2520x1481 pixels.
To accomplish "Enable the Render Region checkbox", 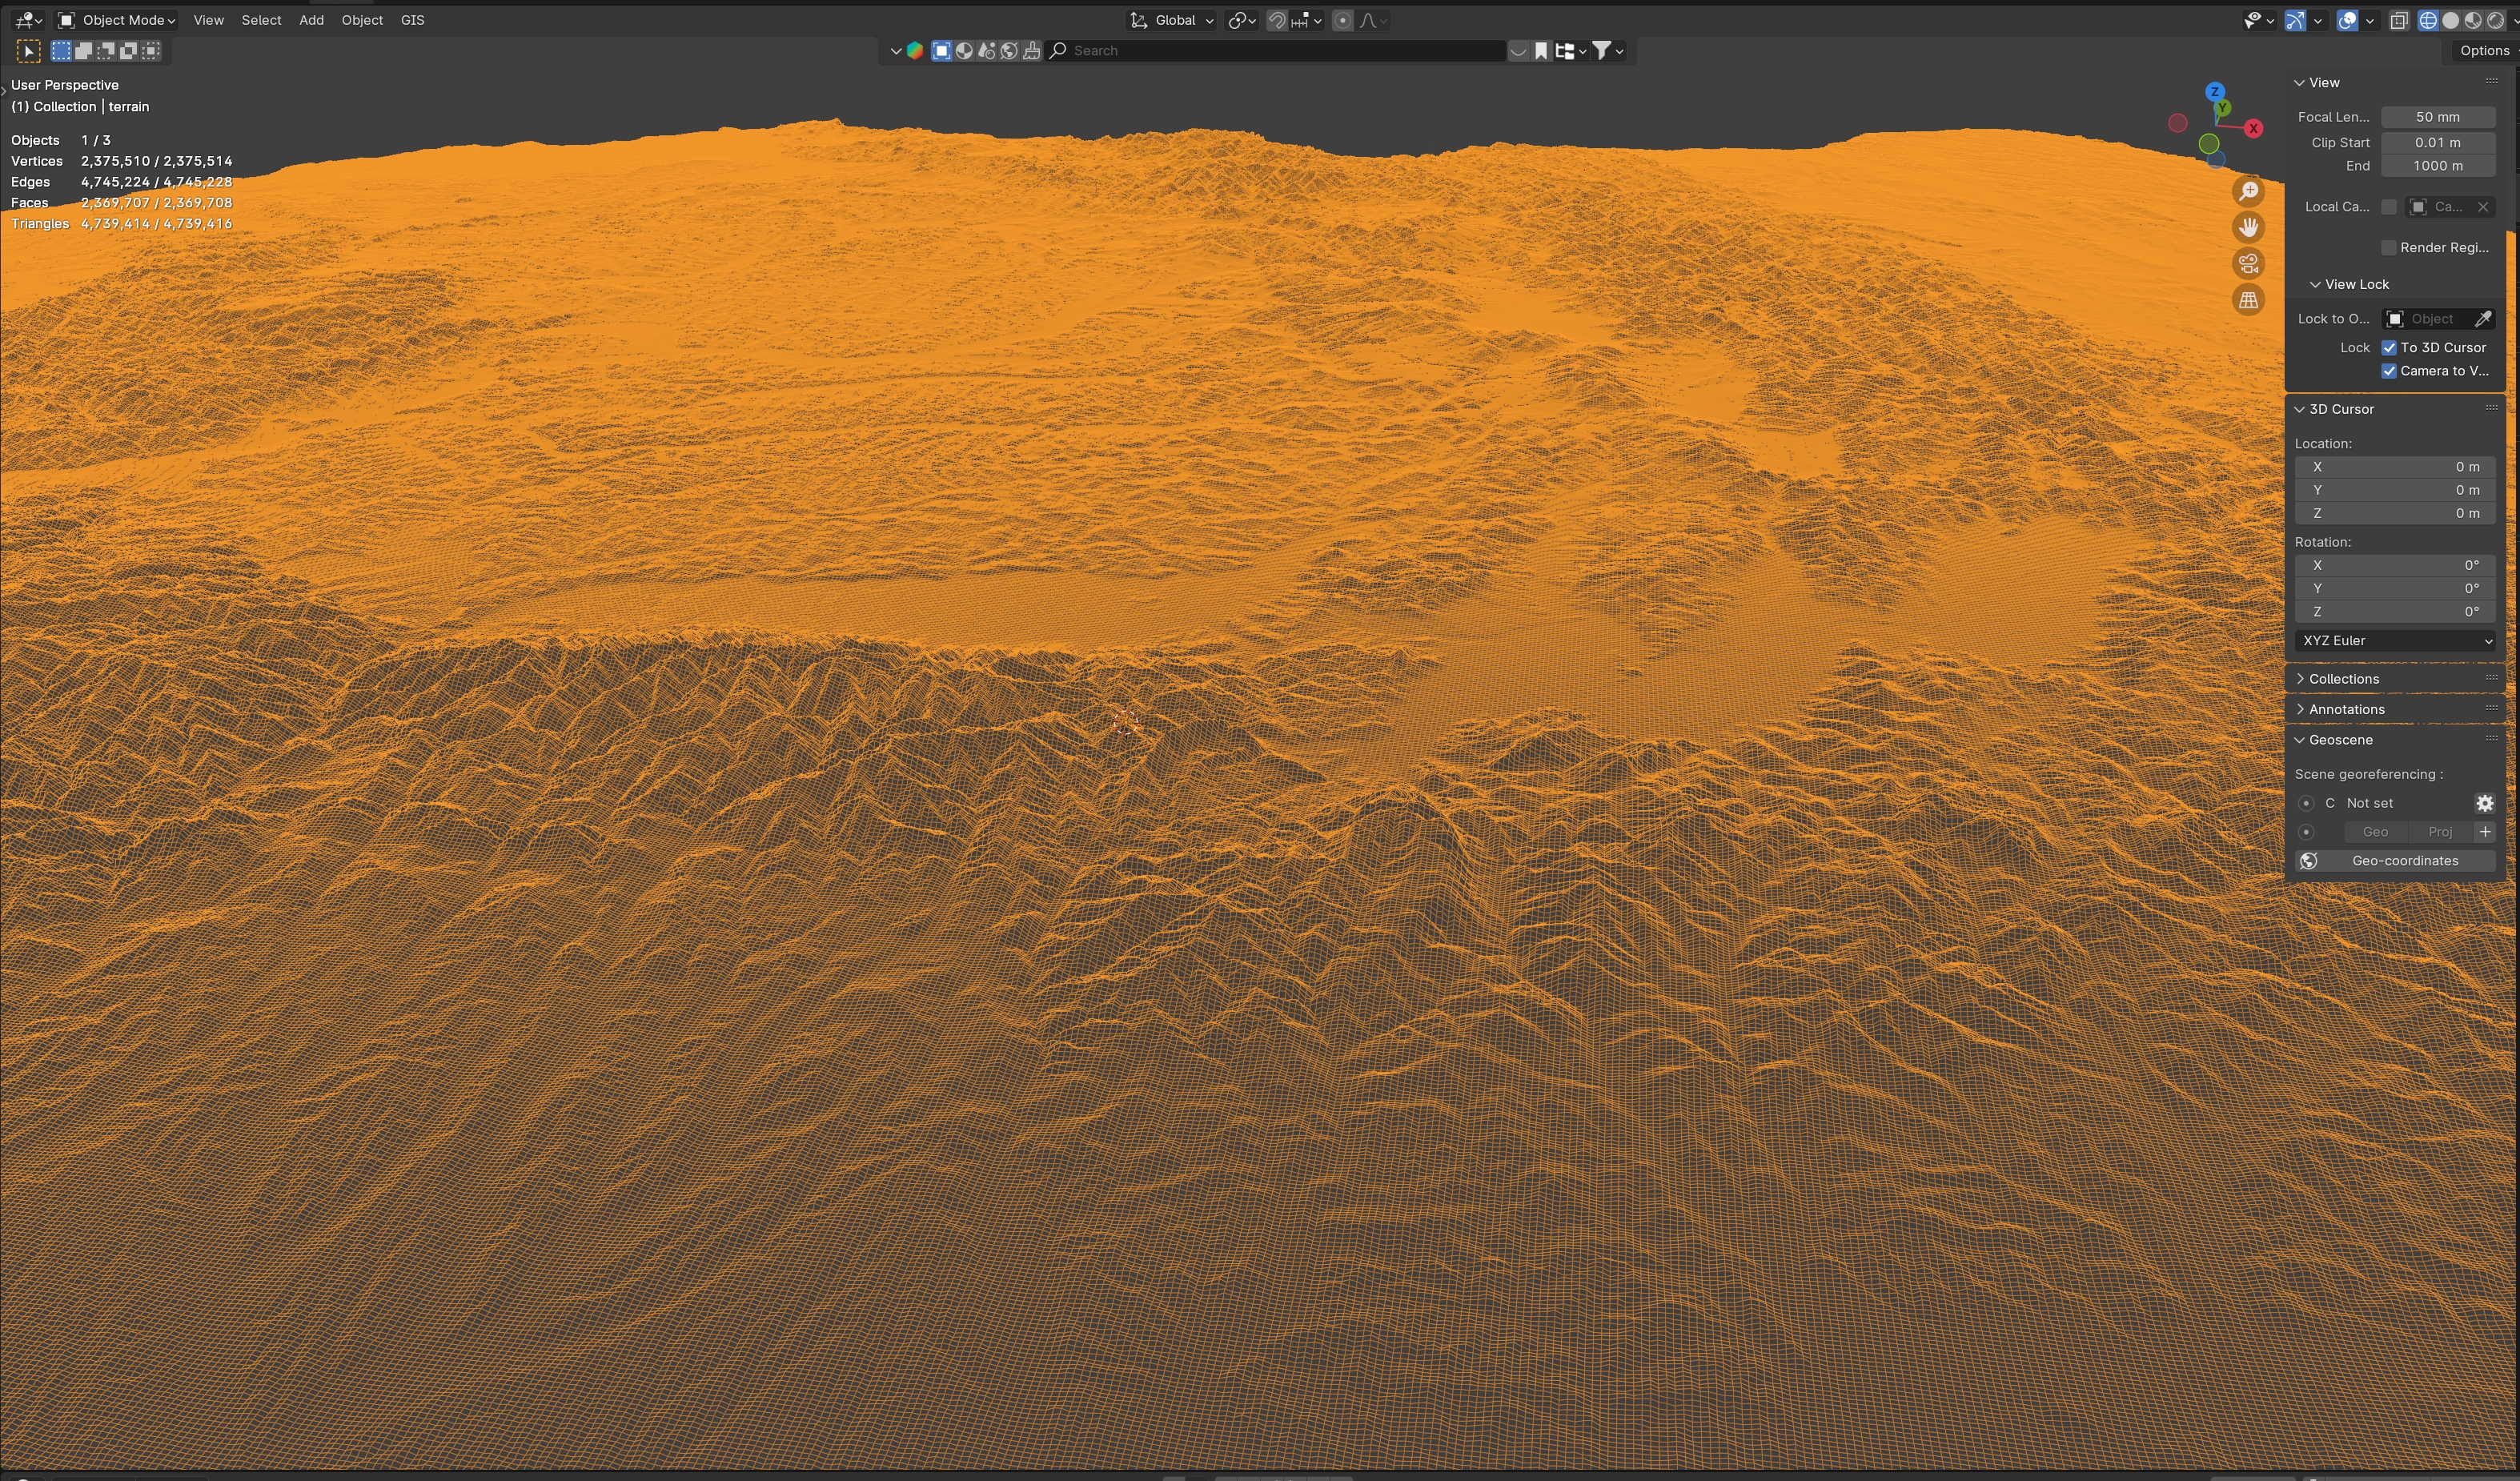I will tap(2389, 248).
